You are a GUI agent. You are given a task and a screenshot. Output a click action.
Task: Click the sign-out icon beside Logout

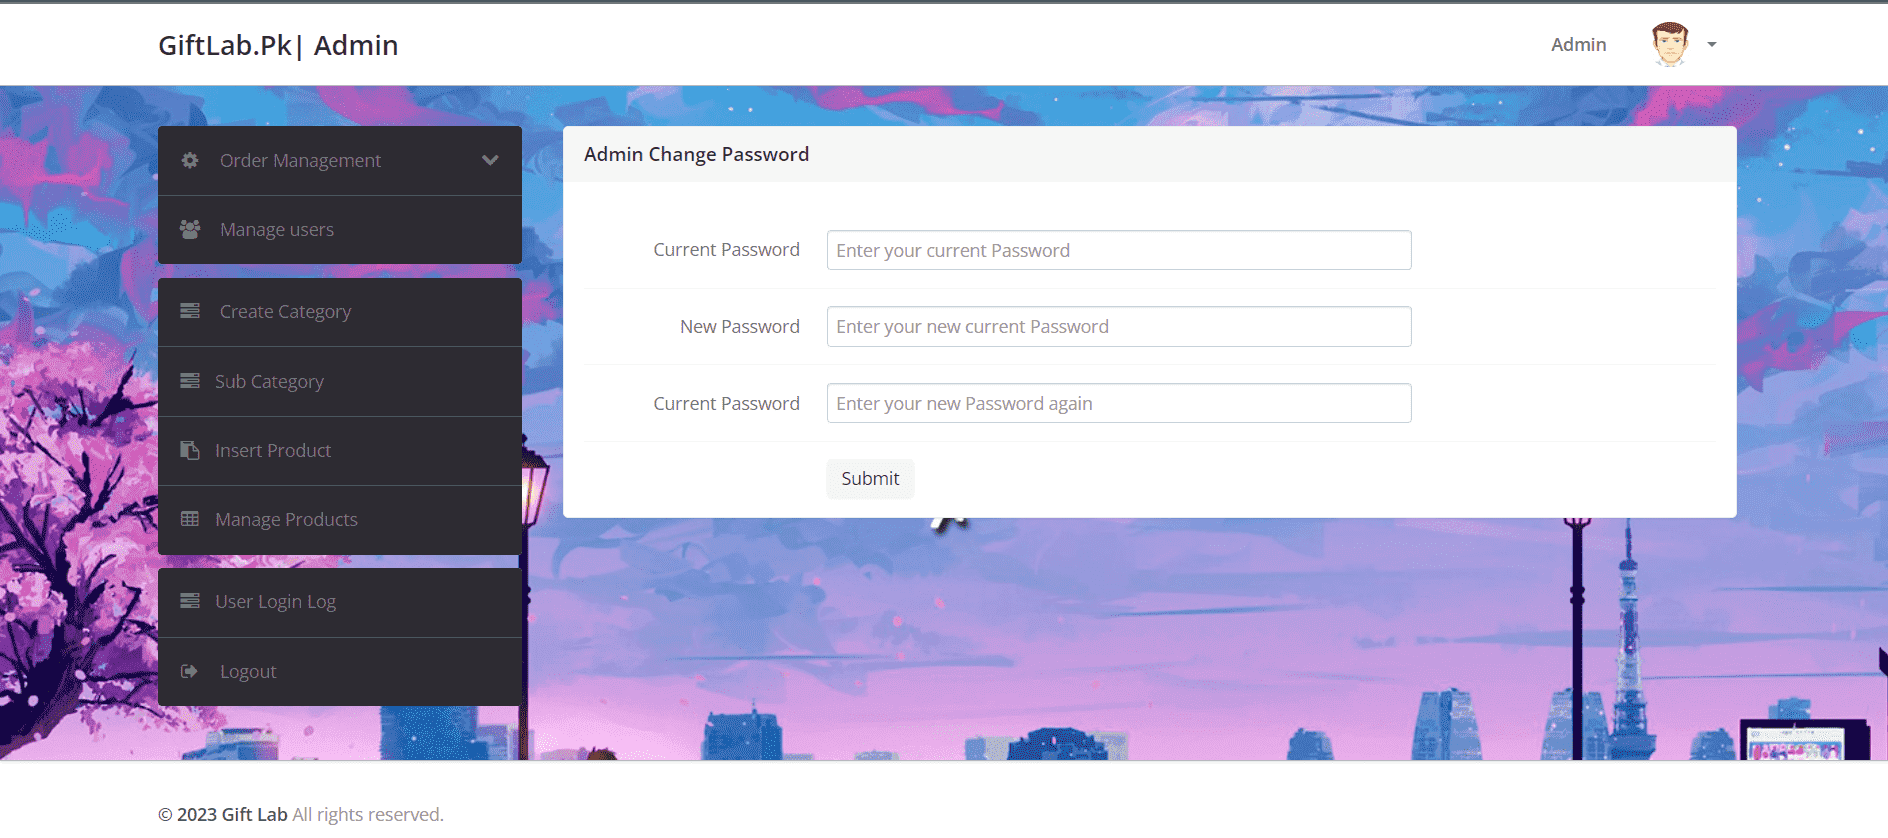pos(189,671)
